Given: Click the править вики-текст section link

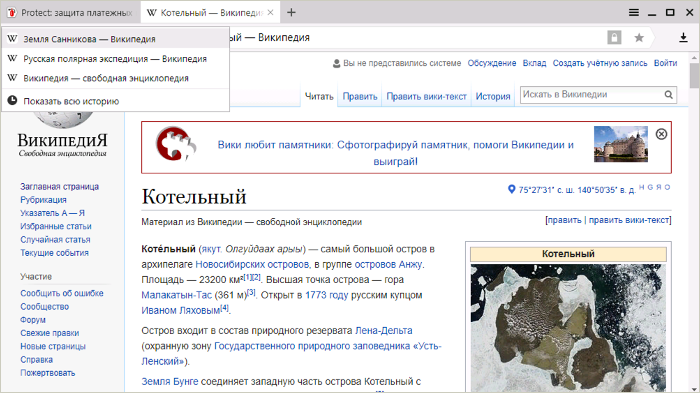Looking at the screenshot, I should coord(629,220).
